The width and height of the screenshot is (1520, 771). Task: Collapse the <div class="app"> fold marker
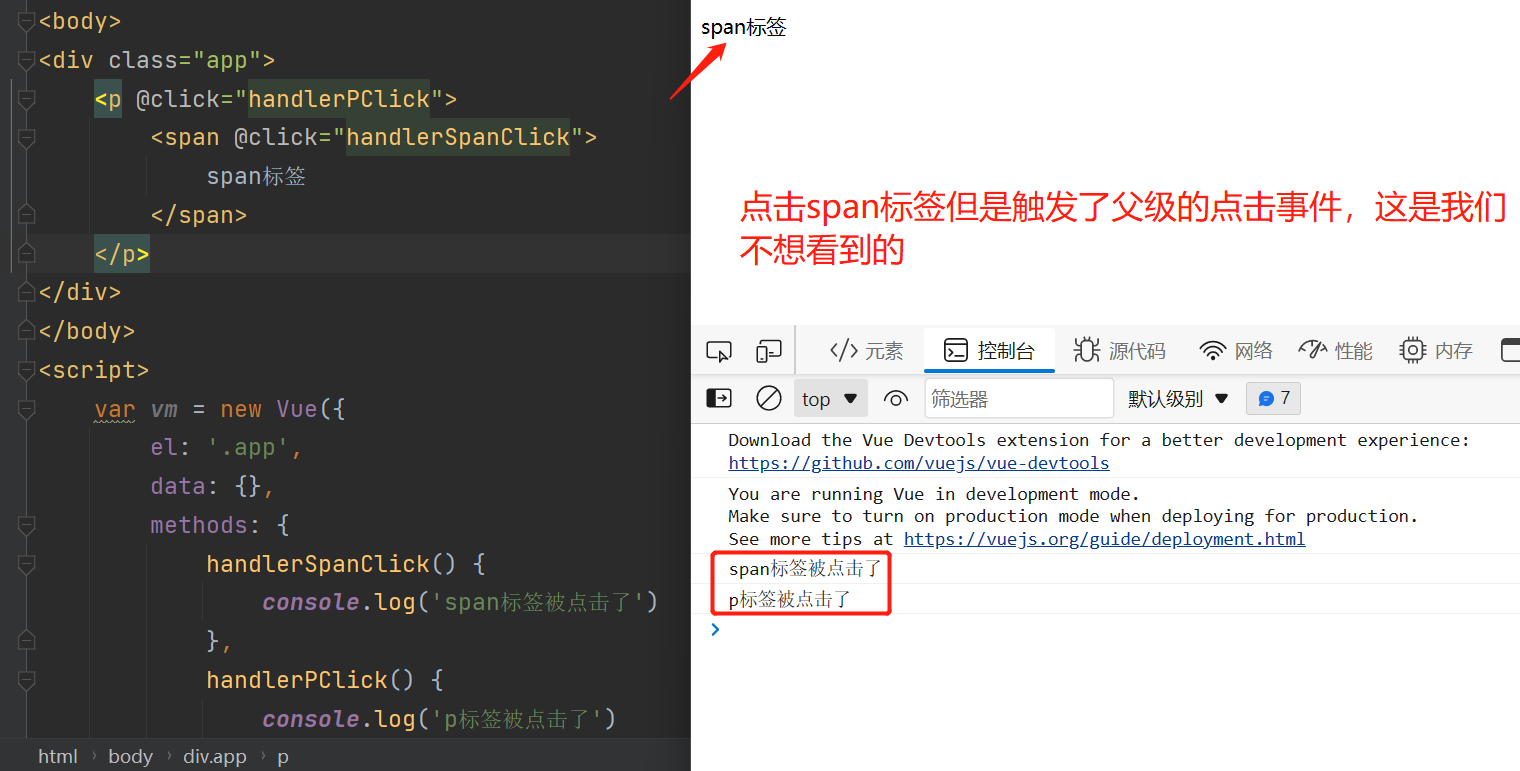click(x=27, y=60)
